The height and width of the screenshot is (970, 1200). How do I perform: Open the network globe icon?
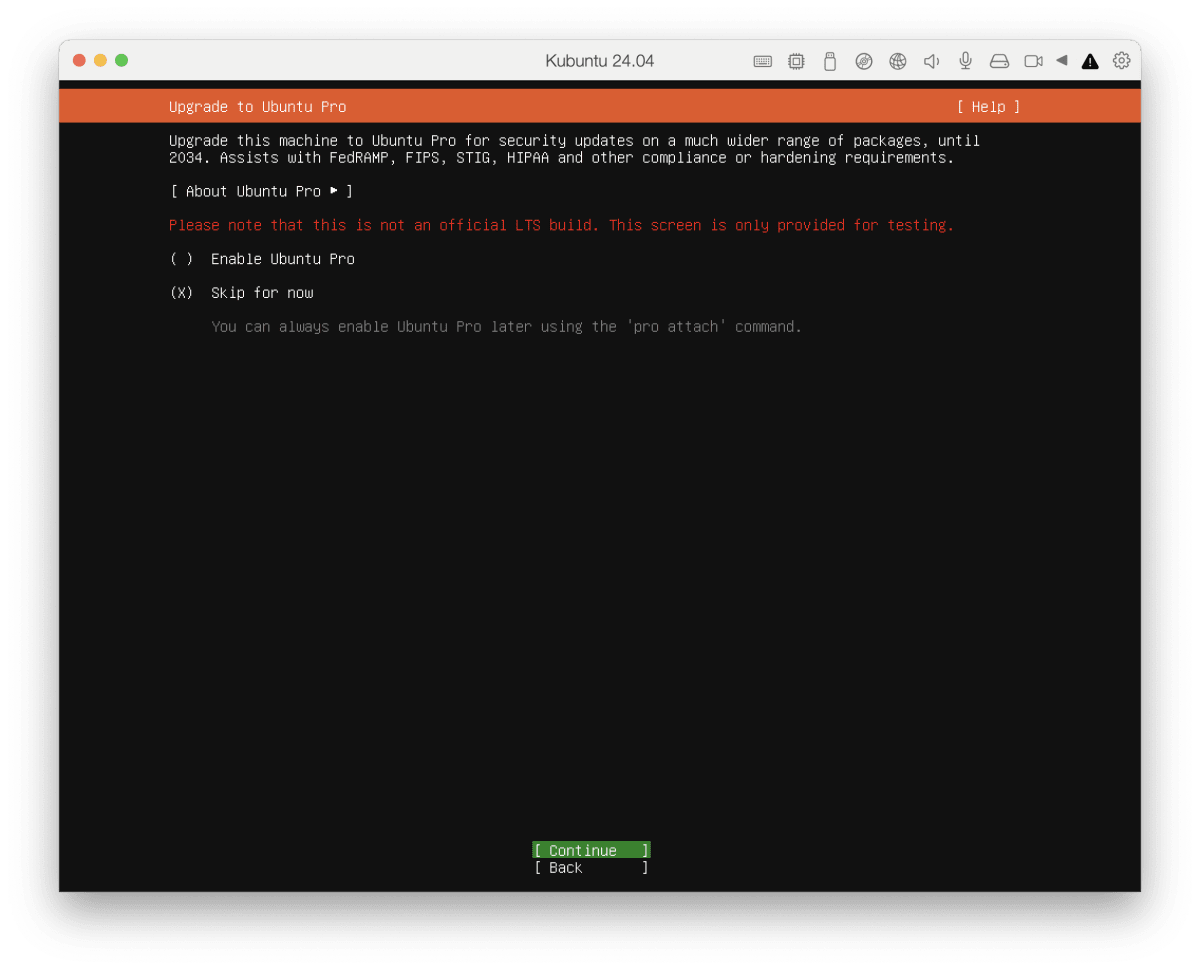point(898,61)
